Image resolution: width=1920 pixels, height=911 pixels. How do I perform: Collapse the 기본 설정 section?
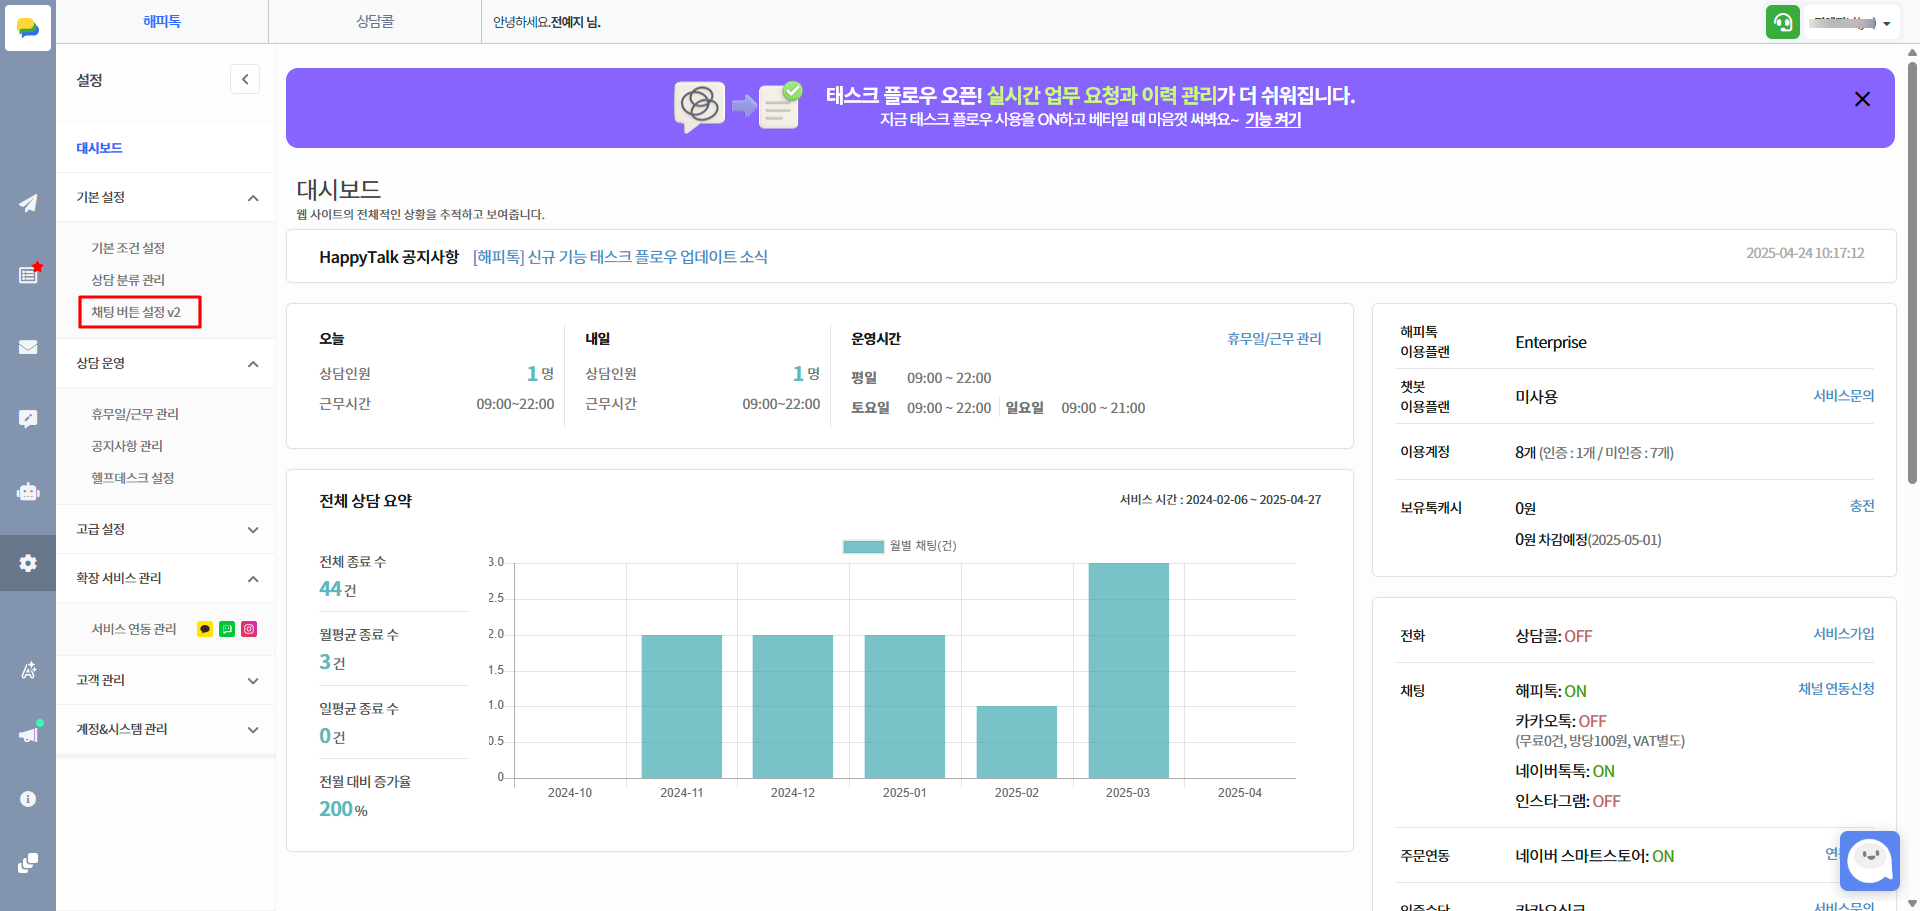[x=253, y=198]
